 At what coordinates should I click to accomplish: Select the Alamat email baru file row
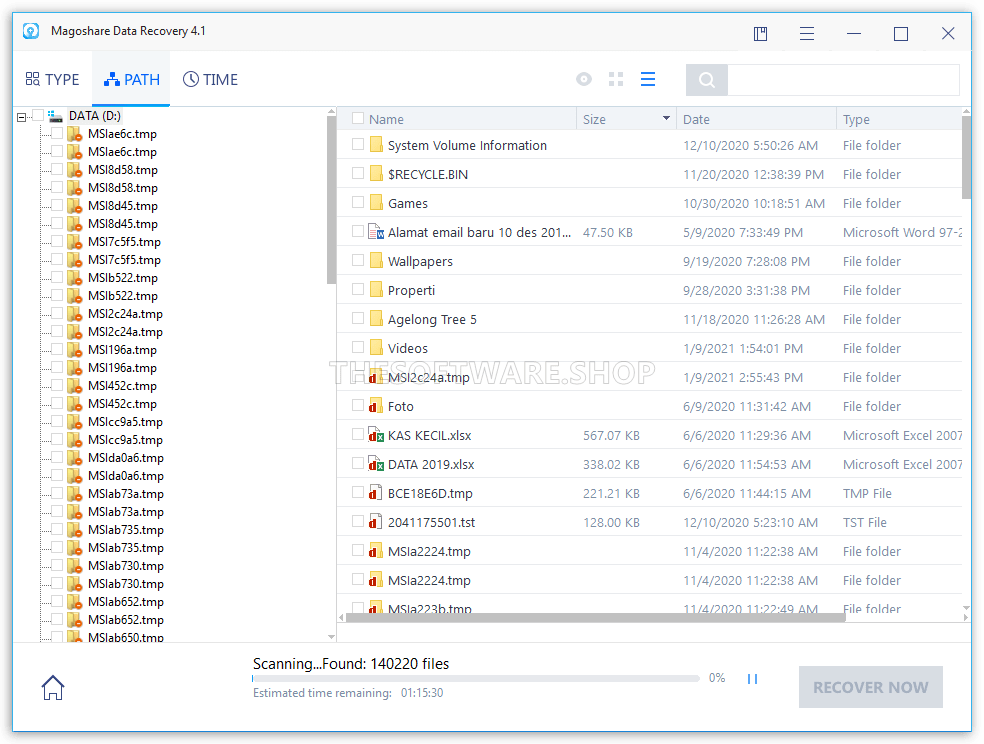click(650, 232)
